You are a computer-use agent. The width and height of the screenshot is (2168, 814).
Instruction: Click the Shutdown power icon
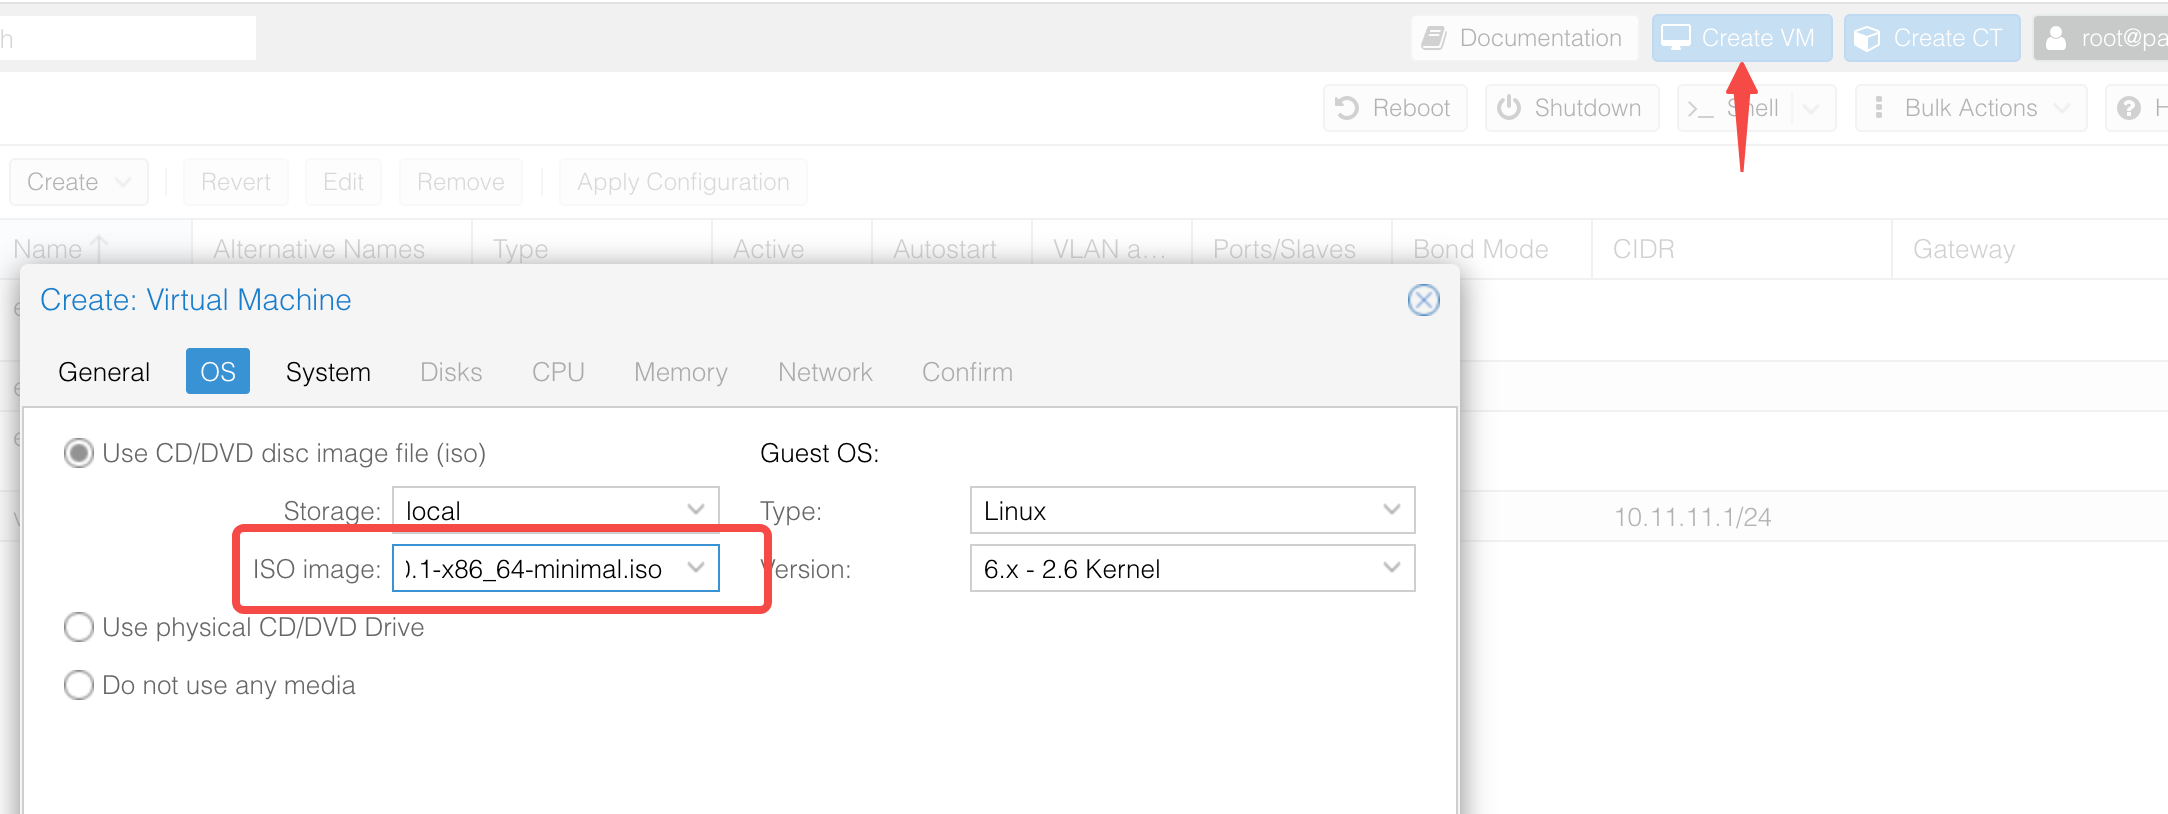click(x=1509, y=108)
